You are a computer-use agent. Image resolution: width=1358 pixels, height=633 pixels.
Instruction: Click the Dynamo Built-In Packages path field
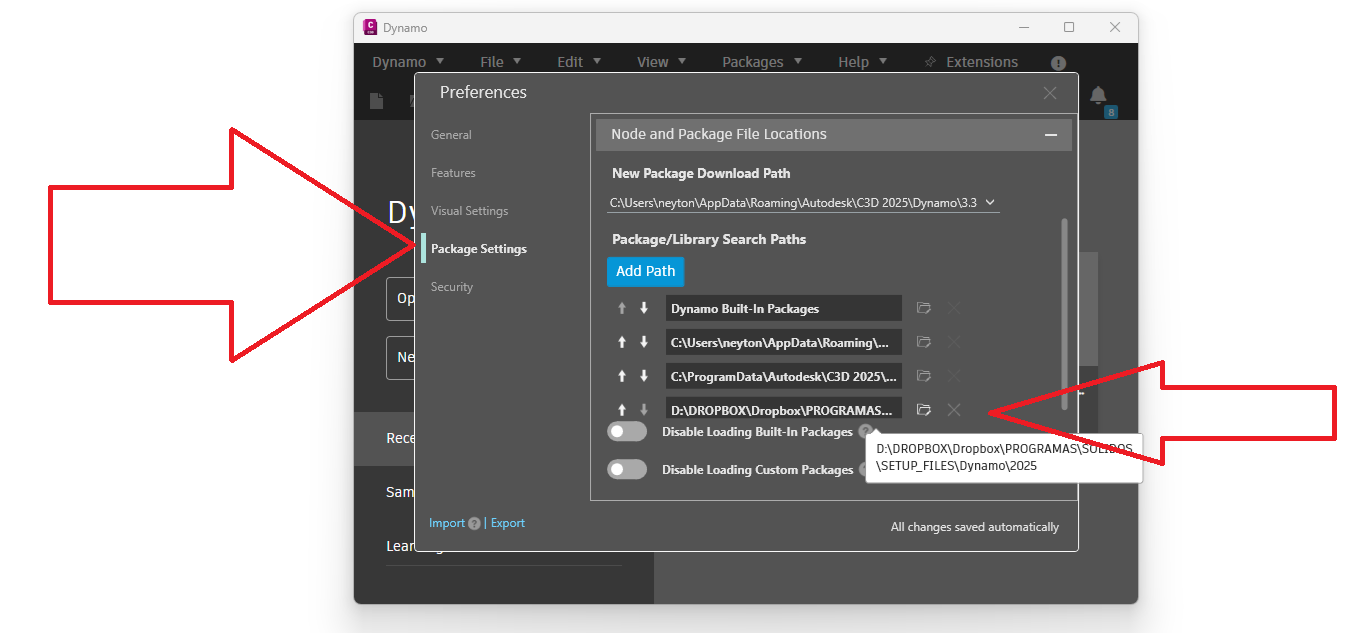click(x=784, y=308)
